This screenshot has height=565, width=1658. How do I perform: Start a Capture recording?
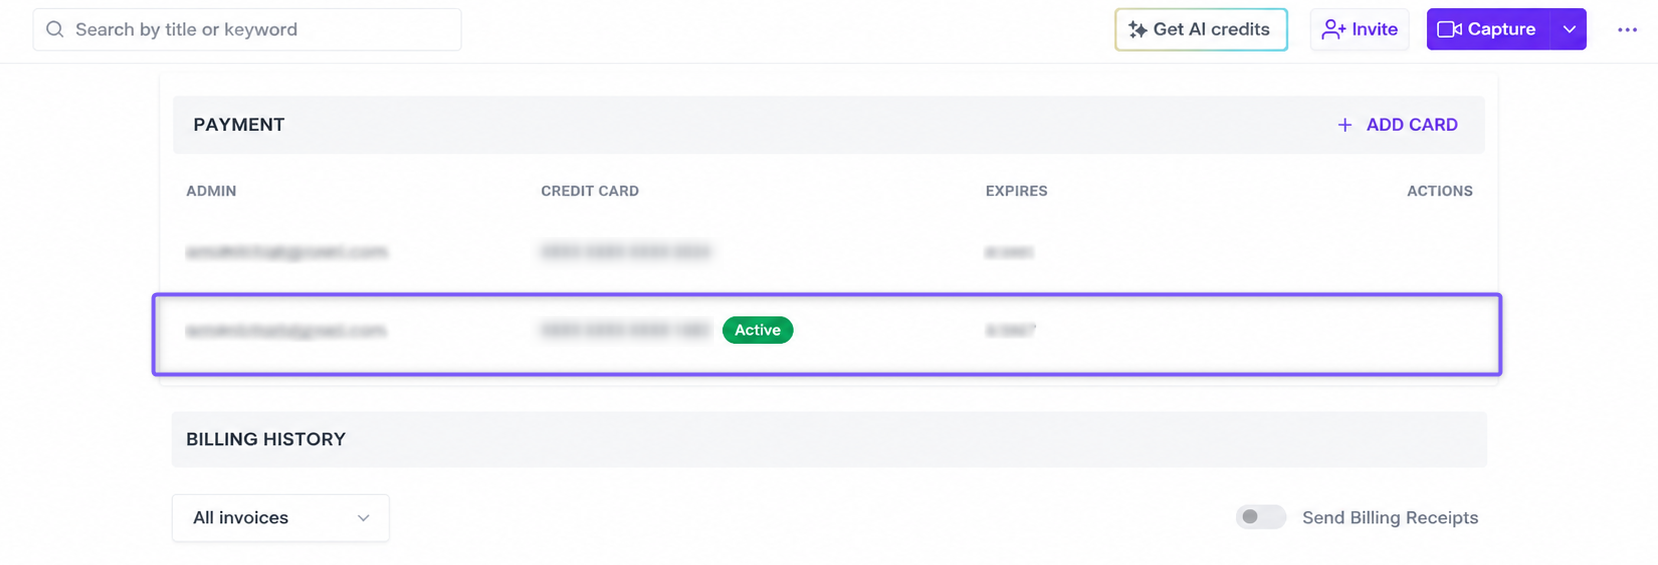[x=1488, y=29]
